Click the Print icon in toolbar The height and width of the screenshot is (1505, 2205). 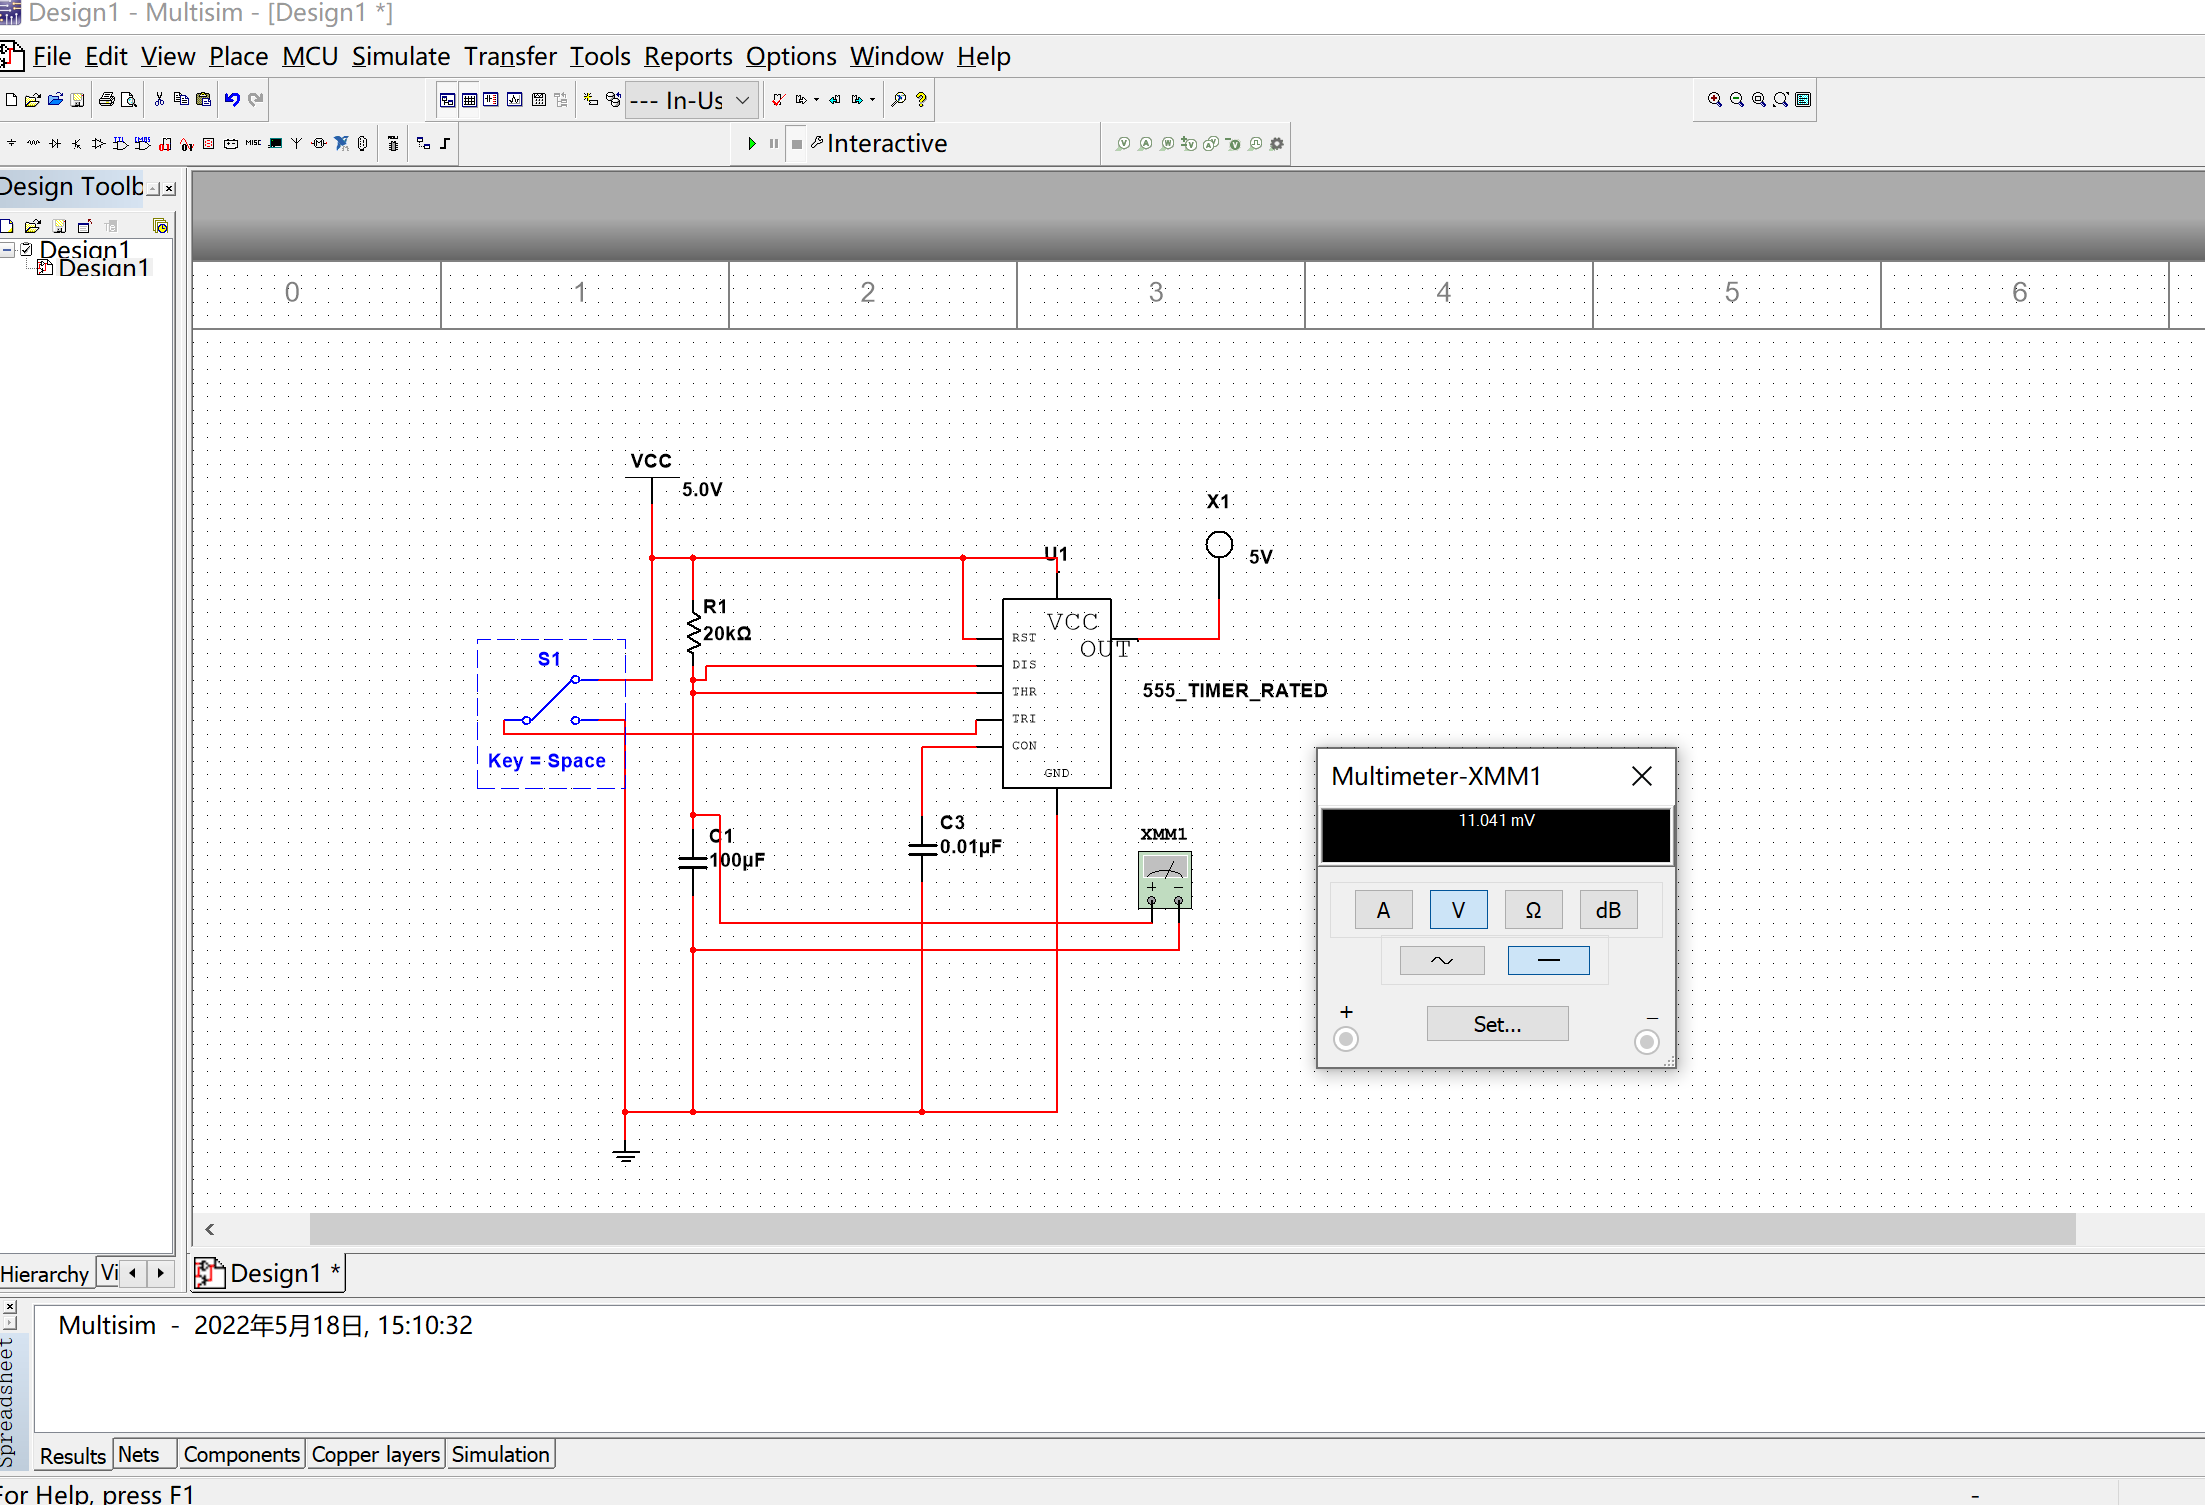click(106, 100)
